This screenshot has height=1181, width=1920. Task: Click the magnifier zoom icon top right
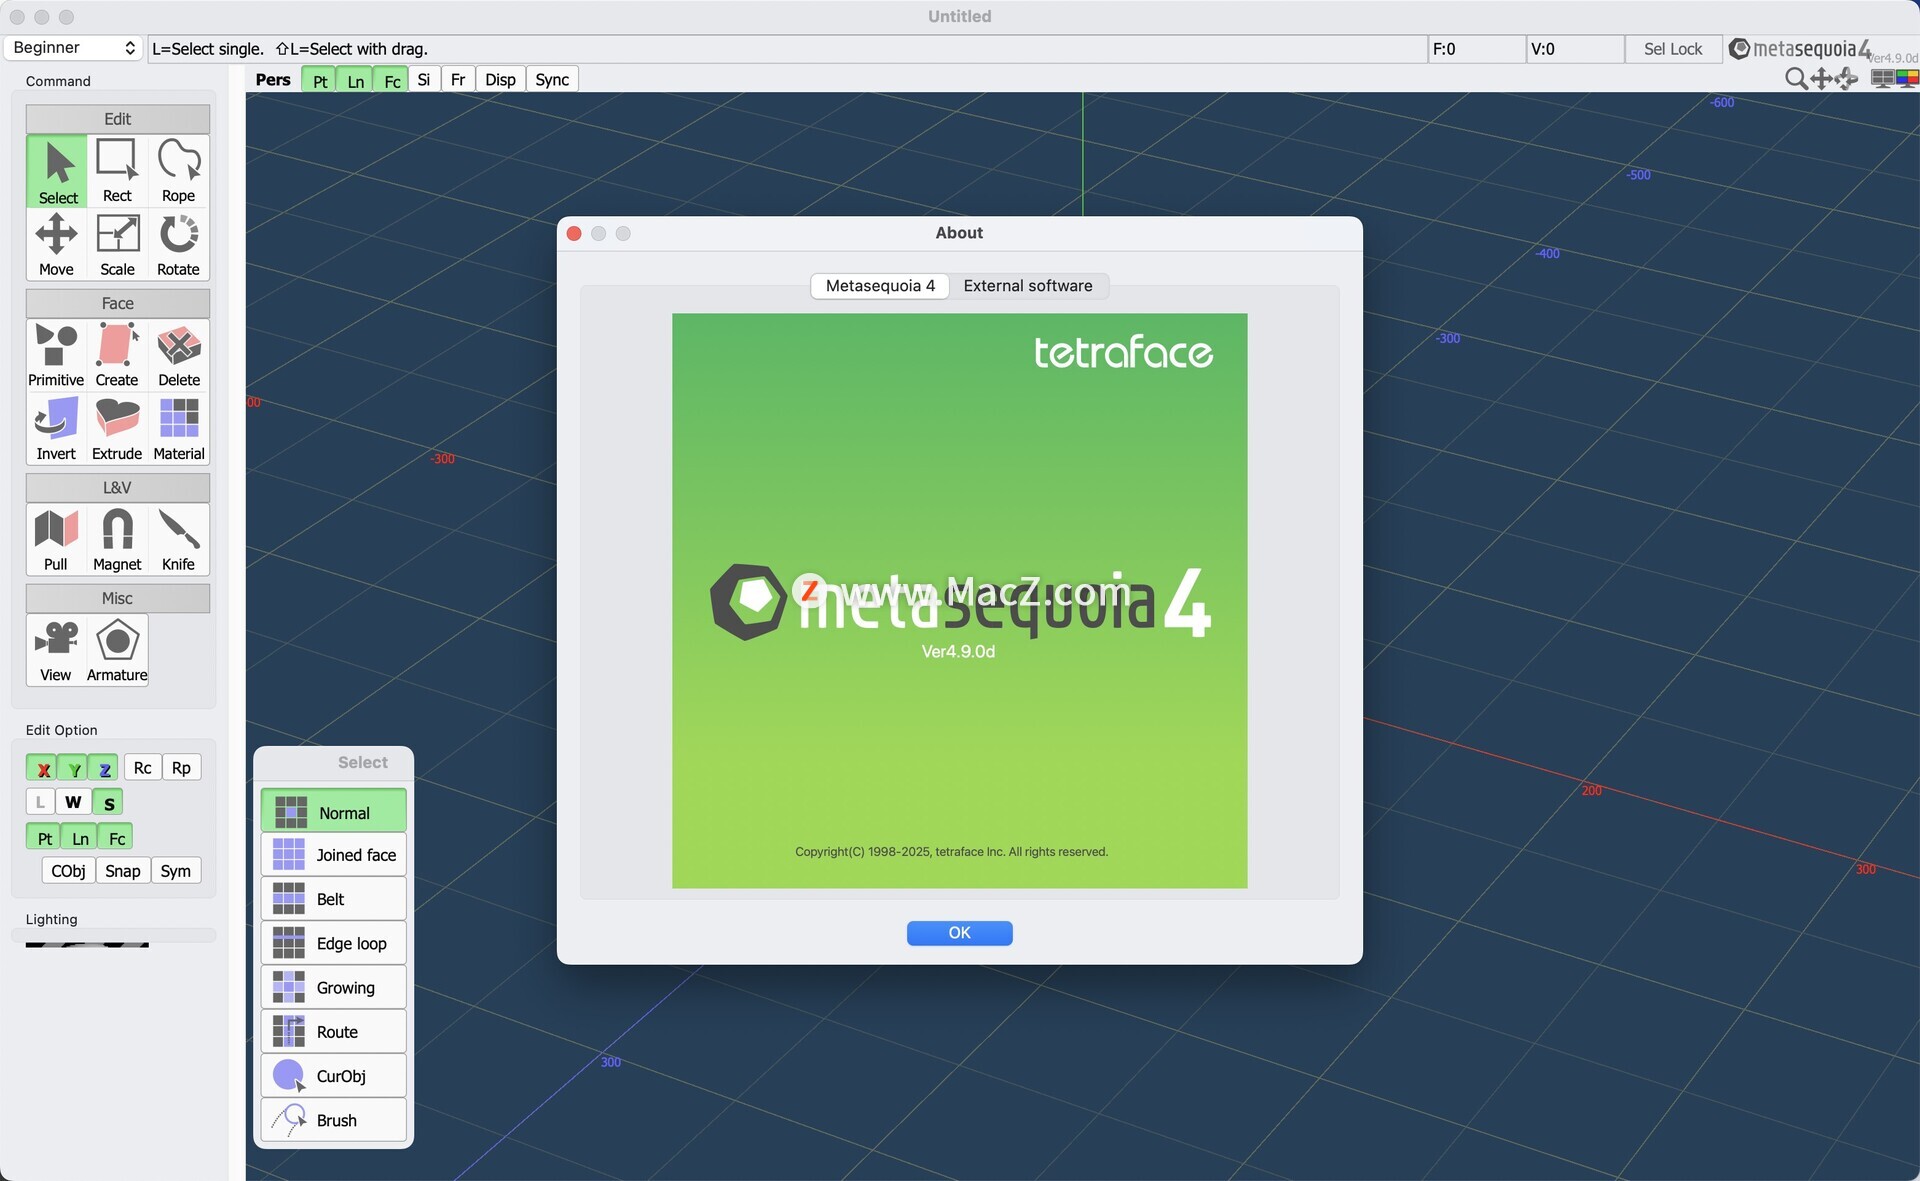tap(1795, 79)
